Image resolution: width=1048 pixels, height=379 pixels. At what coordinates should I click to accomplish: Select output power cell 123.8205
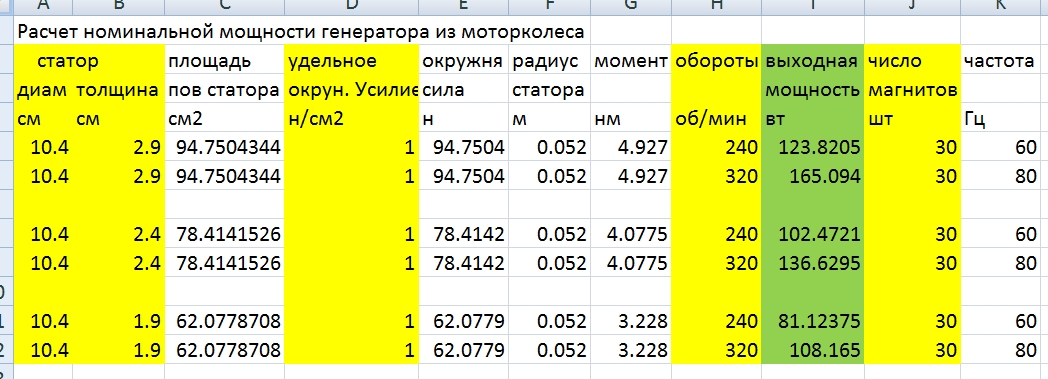(811, 146)
